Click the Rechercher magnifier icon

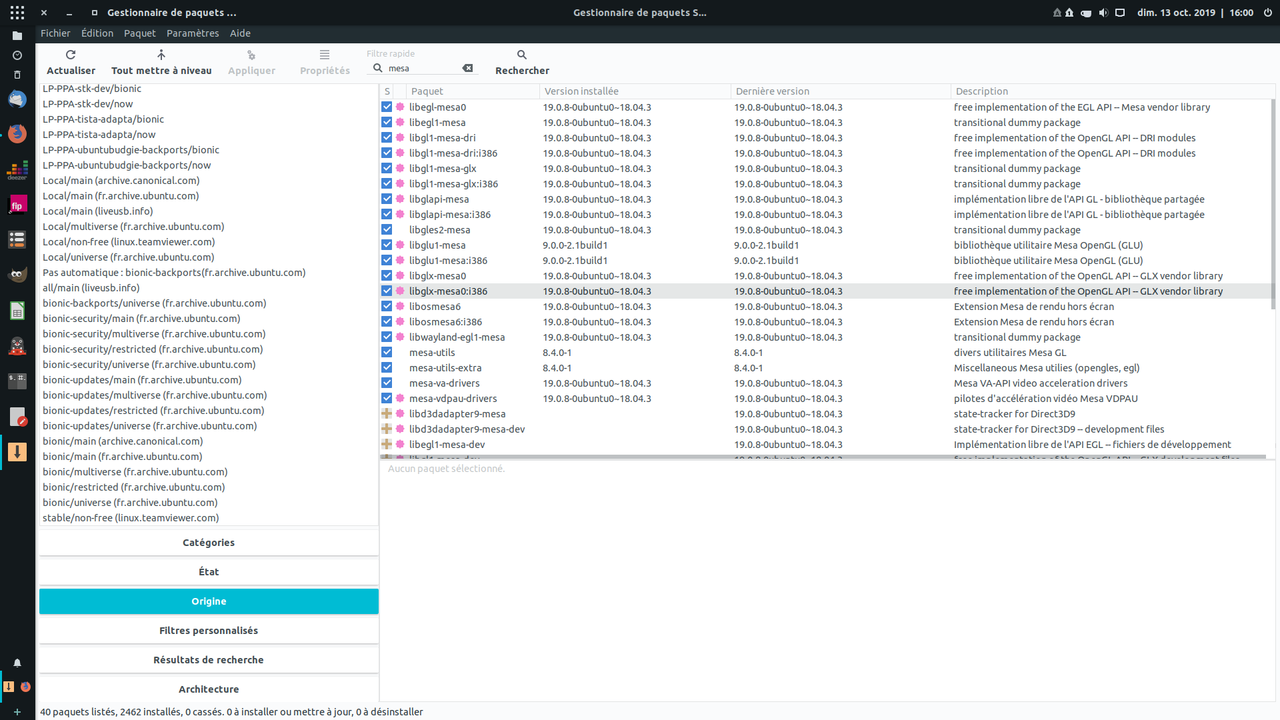(x=522, y=55)
